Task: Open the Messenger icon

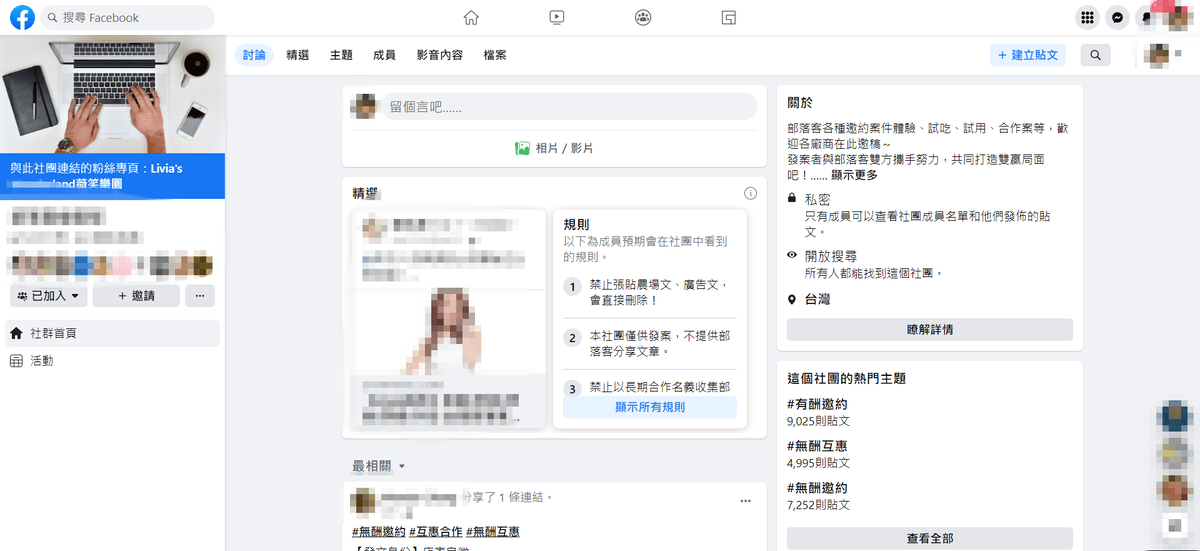Action: point(1118,17)
